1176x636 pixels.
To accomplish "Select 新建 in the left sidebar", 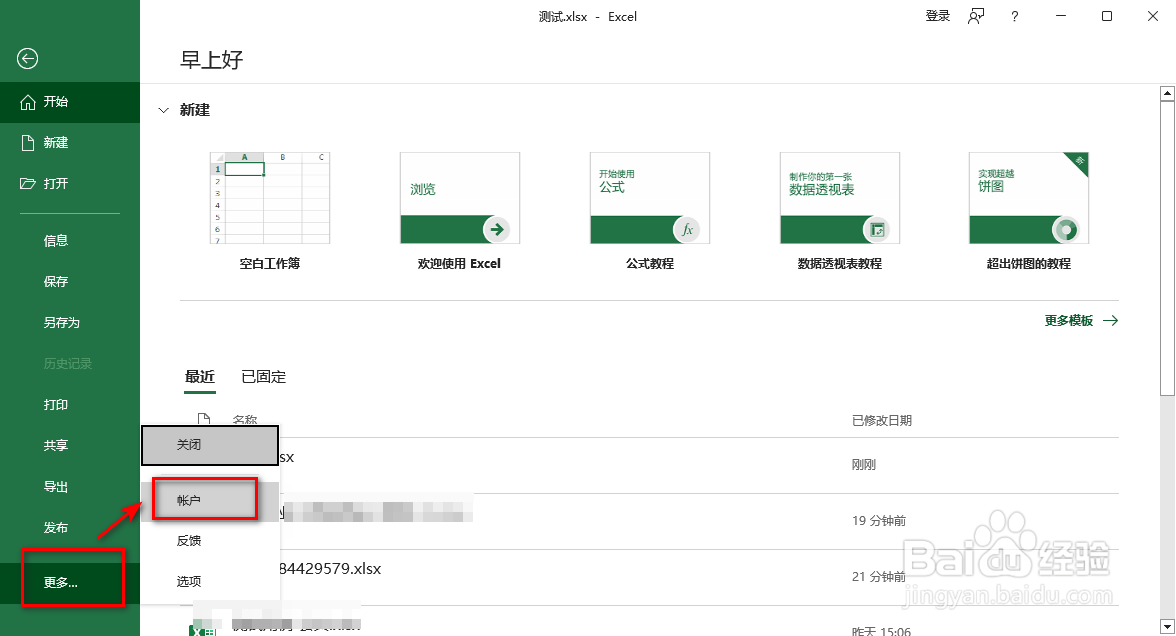I will pyautogui.click(x=70, y=142).
